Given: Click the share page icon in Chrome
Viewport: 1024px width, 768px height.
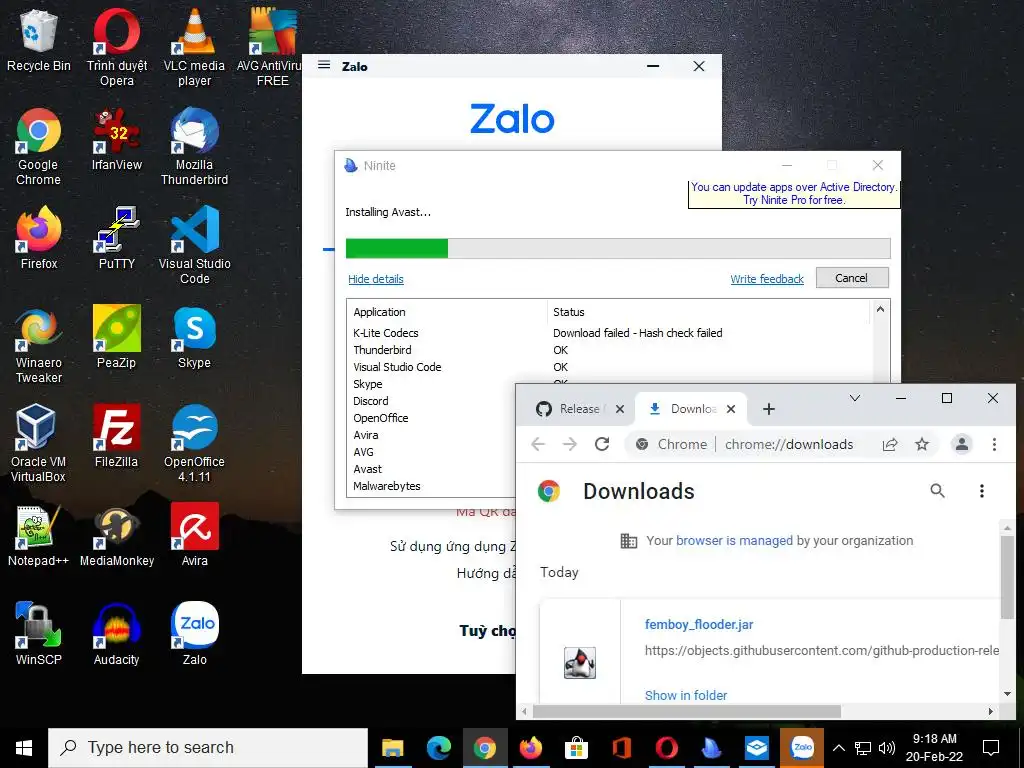Looking at the screenshot, I should point(890,444).
